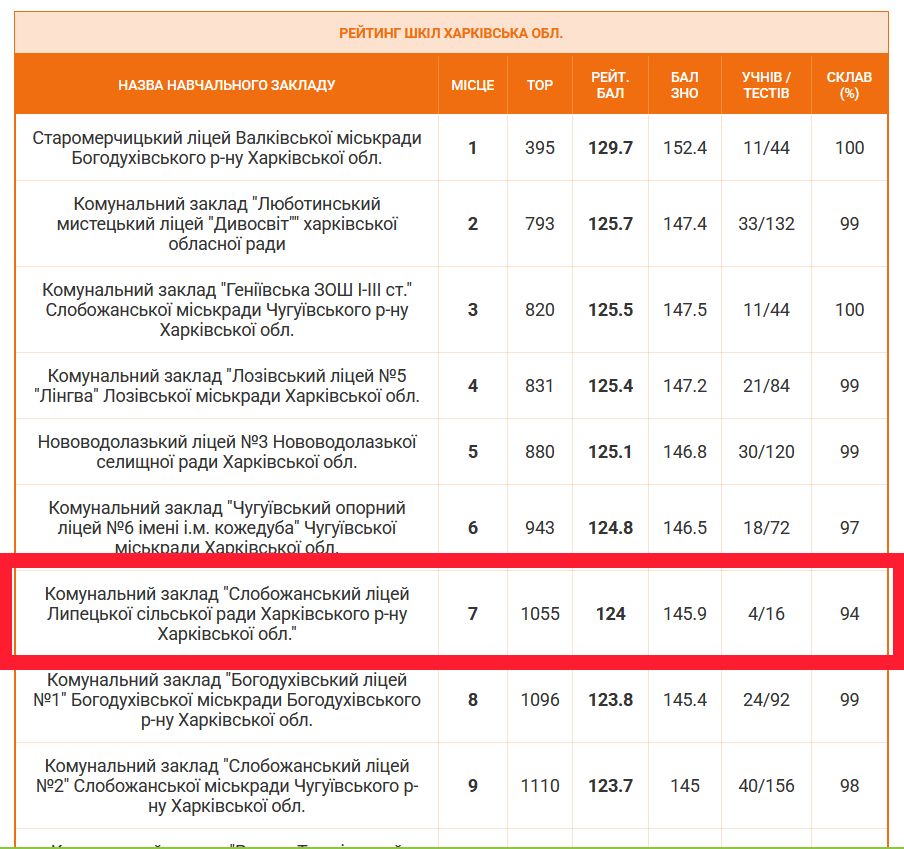Click the 'TOP' column header
Viewport: 904px width, 849px height.
click(540, 85)
